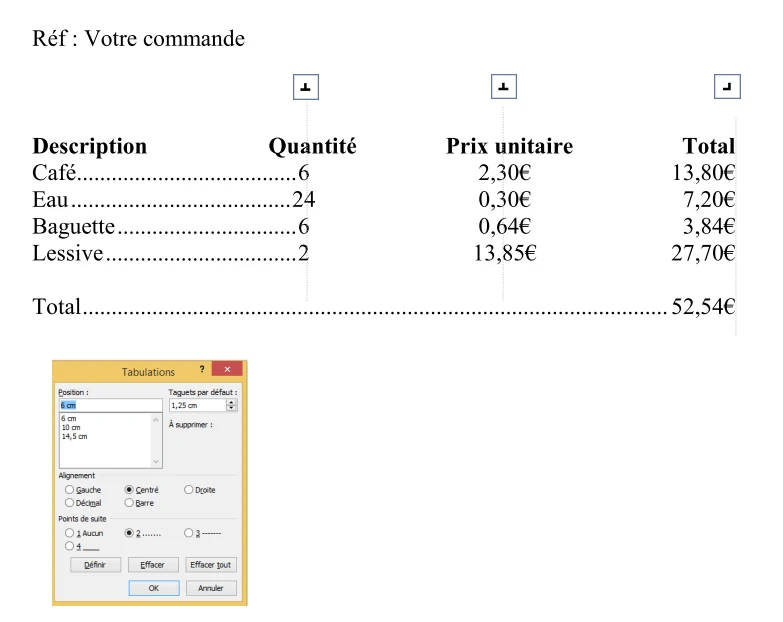Select the Barre alignment option

(x=129, y=503)
